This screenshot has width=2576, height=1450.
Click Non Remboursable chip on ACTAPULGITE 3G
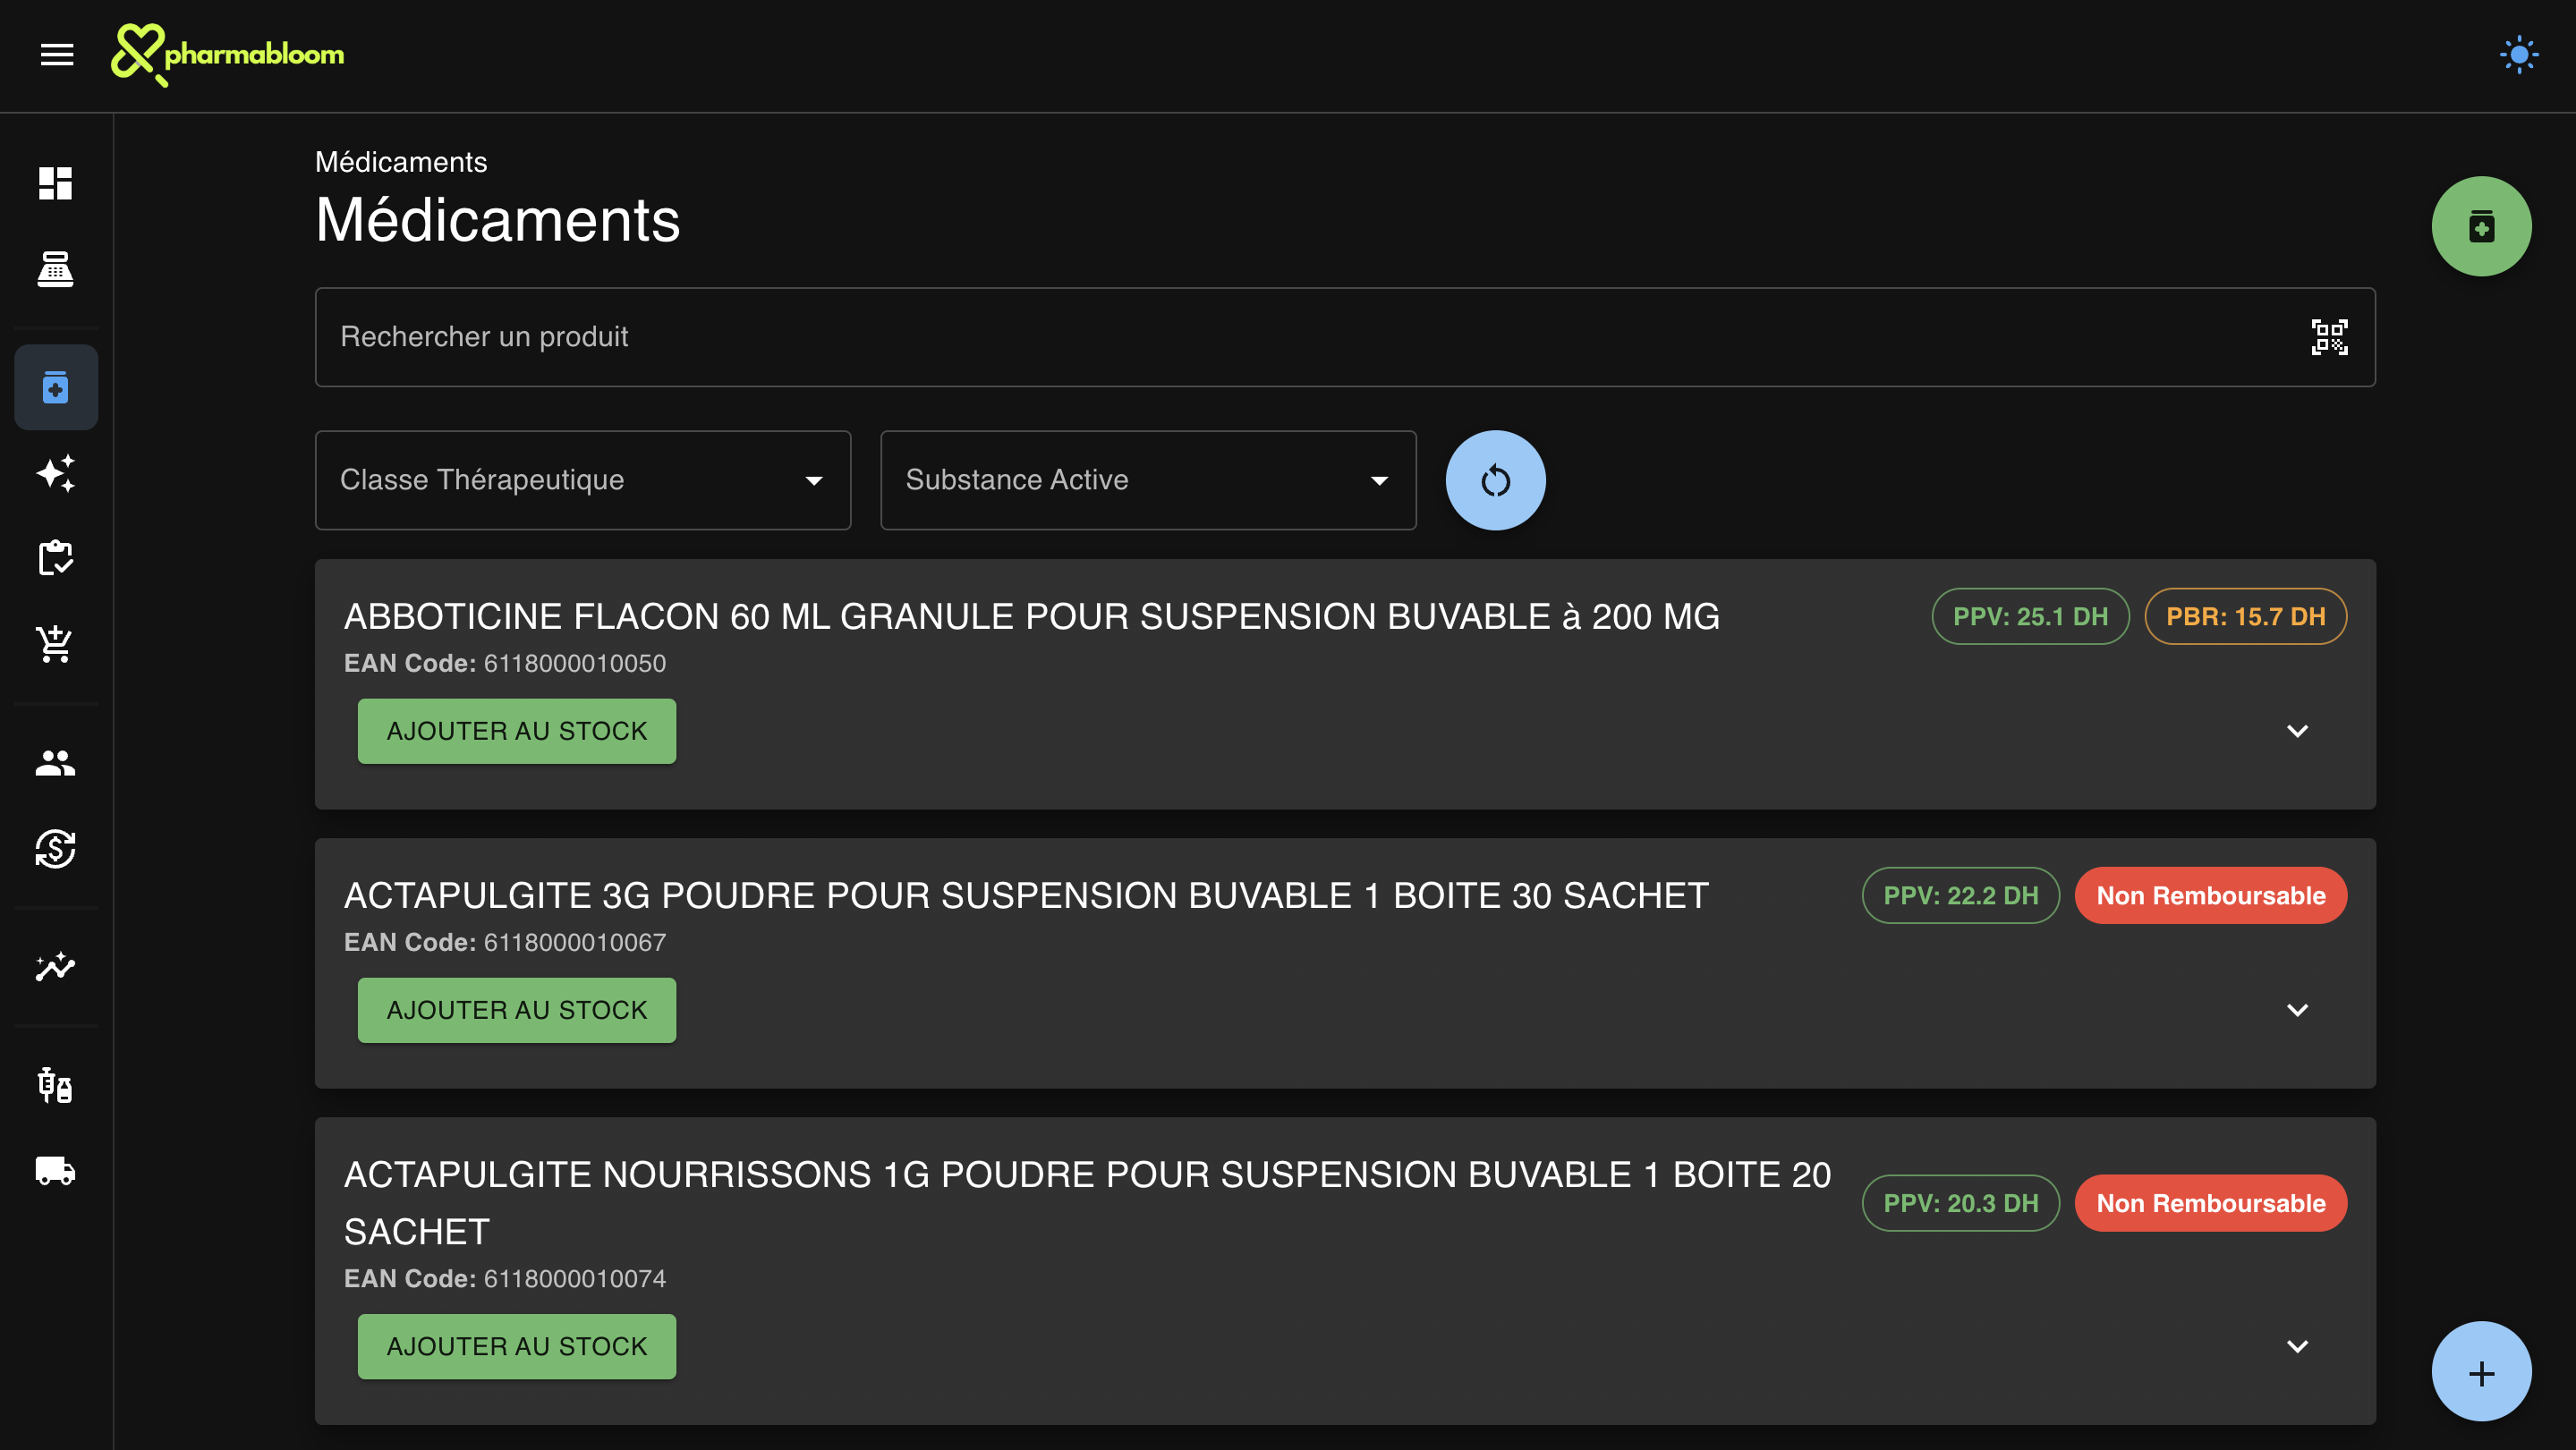[x=2210, y=895]
